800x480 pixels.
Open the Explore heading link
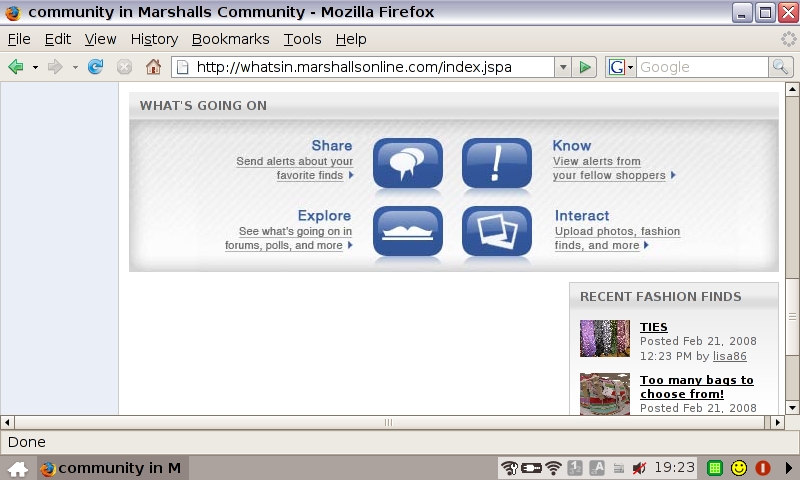click(324, 215)
